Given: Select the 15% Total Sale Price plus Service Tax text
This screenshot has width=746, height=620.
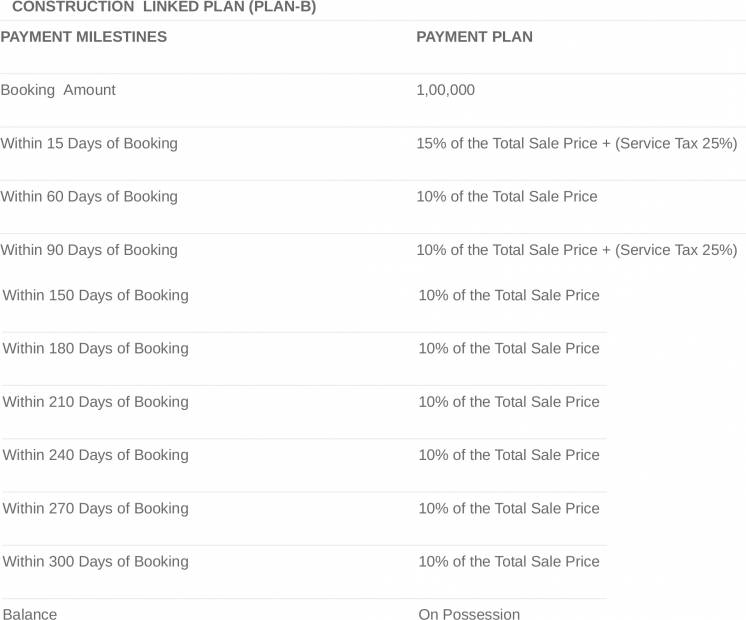Looking at the screenshot, I should coord(576,143).
